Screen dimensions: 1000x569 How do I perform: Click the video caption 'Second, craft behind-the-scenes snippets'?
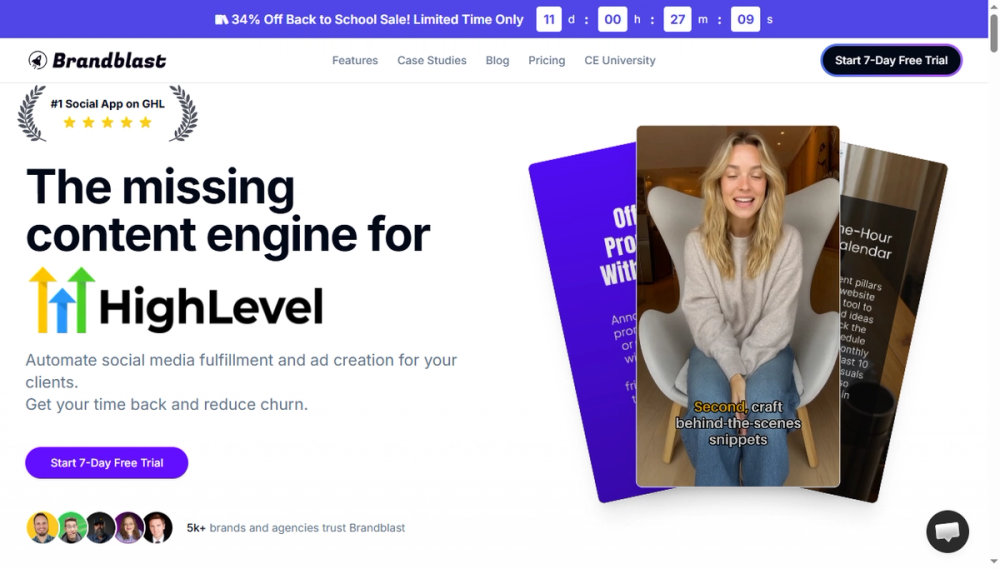[x=738, y=423]
